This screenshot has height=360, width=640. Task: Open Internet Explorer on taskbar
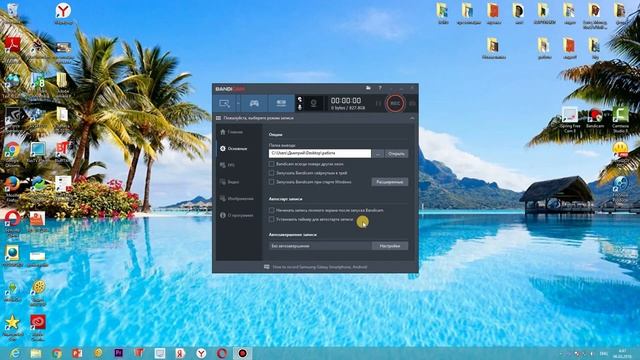pyautogui.click(x=15, y=353)
